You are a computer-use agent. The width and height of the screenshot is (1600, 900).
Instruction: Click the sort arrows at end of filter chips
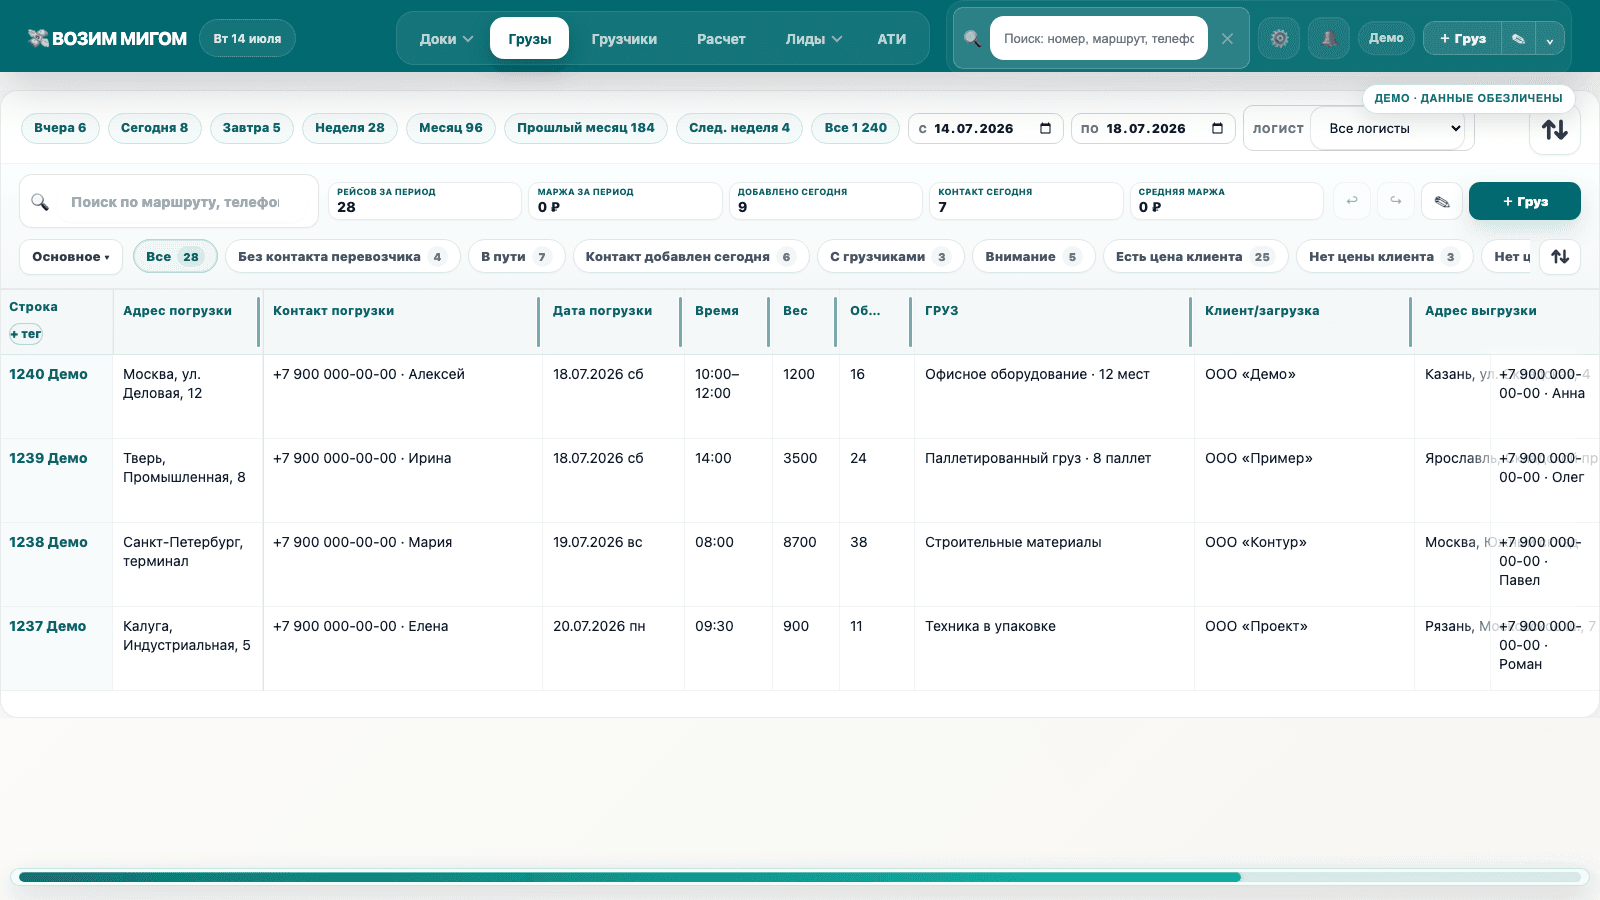click(1560, 257)
